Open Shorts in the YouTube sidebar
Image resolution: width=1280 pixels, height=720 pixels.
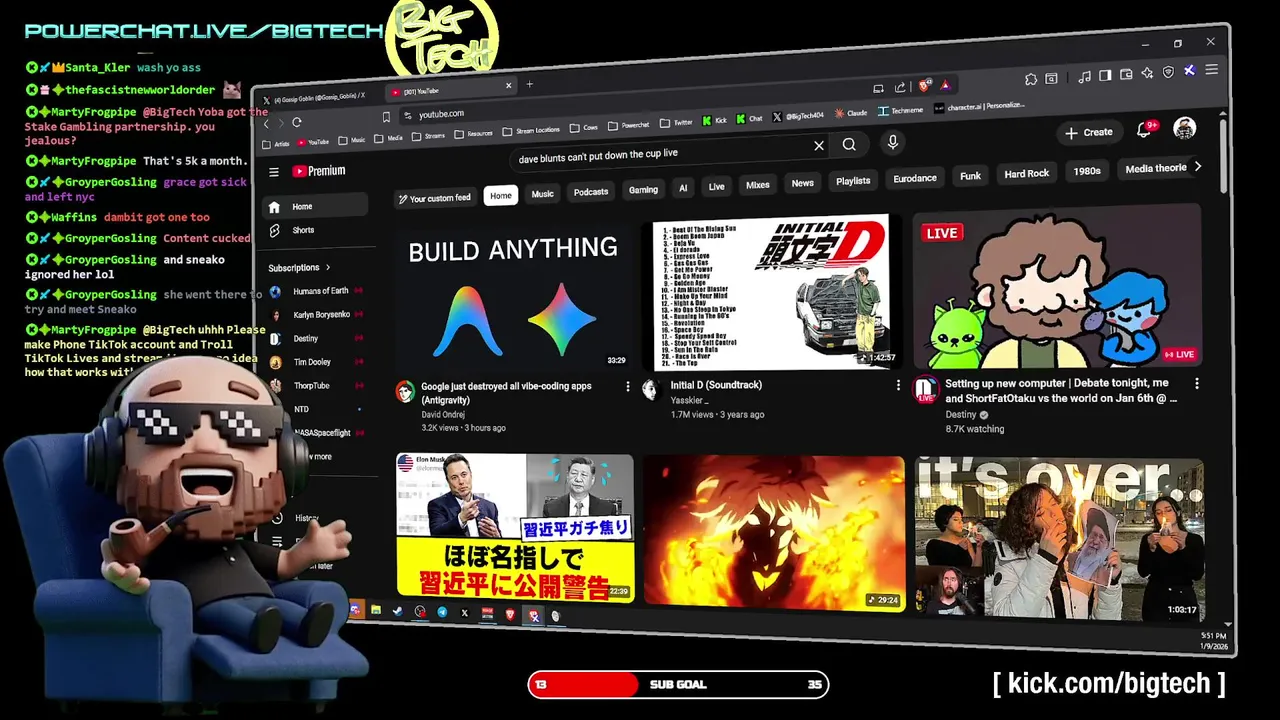click(x=303, y=230)
